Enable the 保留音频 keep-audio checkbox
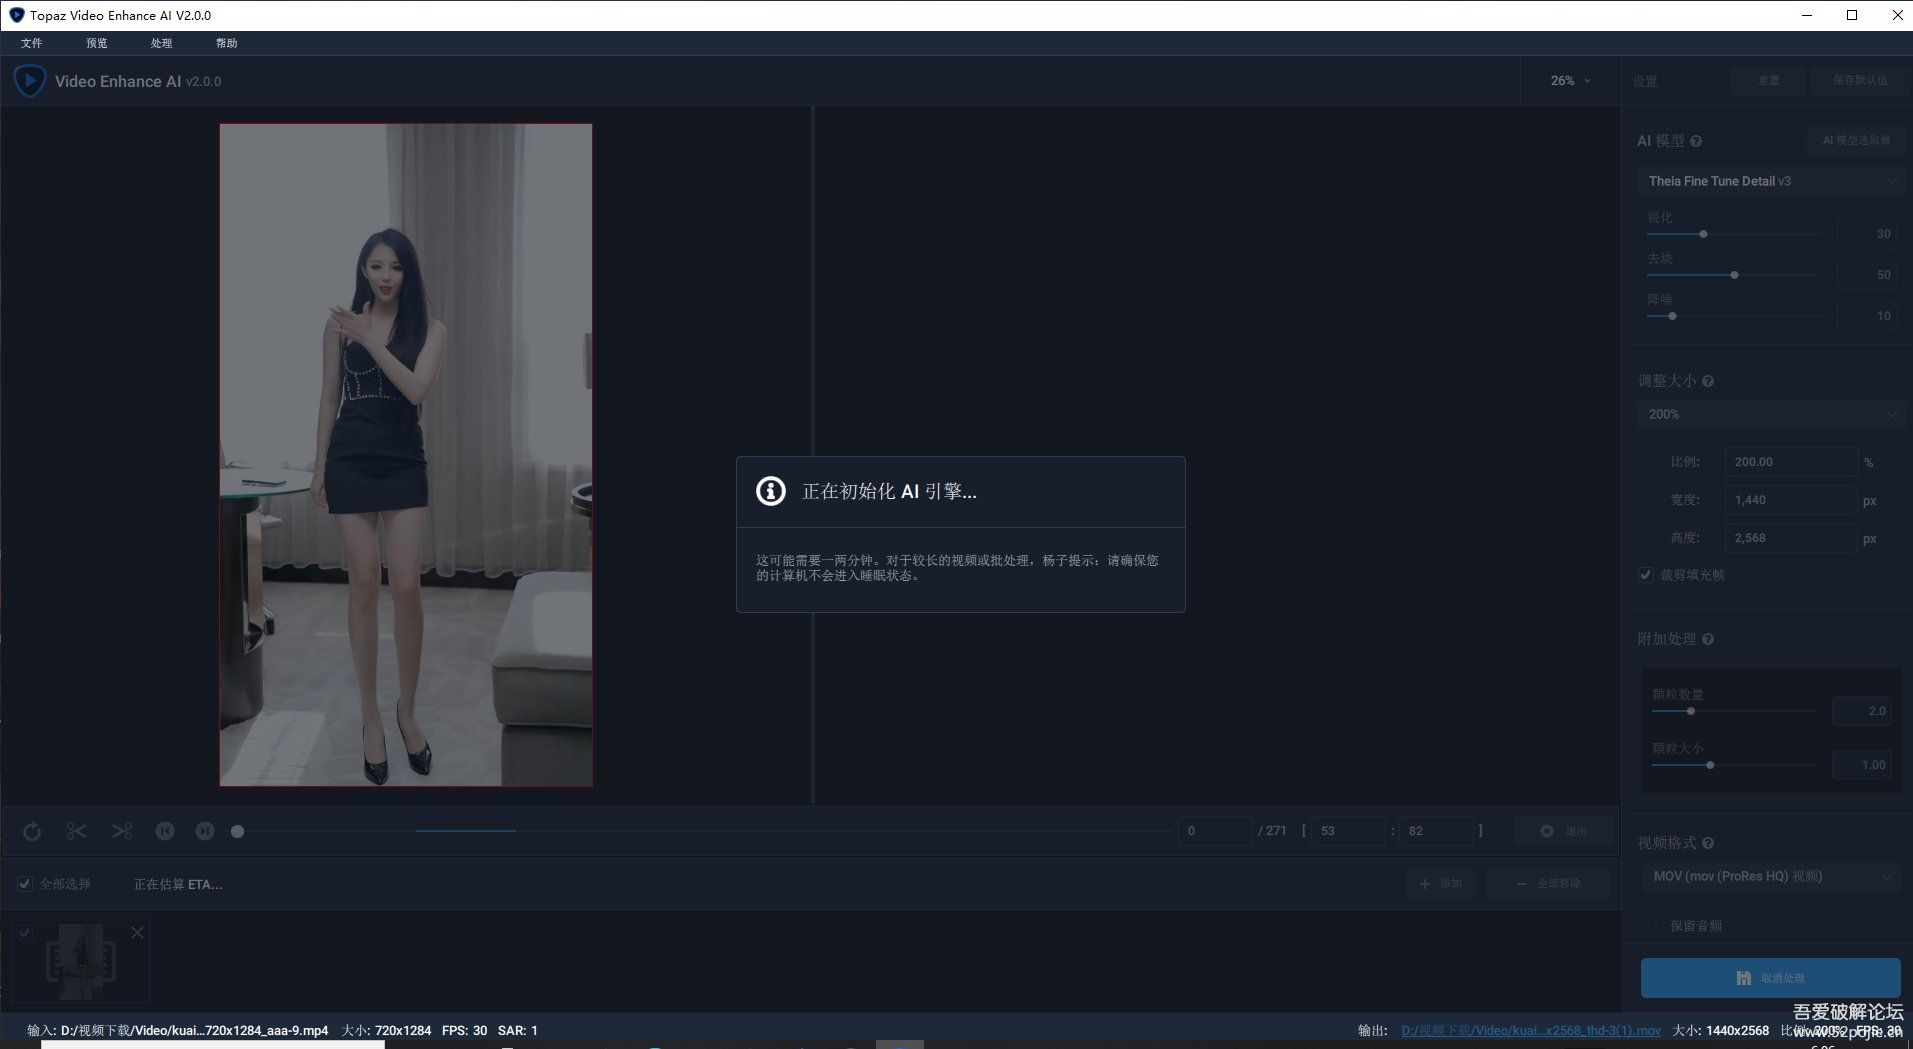Image resolution: width=1913 pixels, height=1049 pixels. pyautogui.click(x=1656, y=926)
